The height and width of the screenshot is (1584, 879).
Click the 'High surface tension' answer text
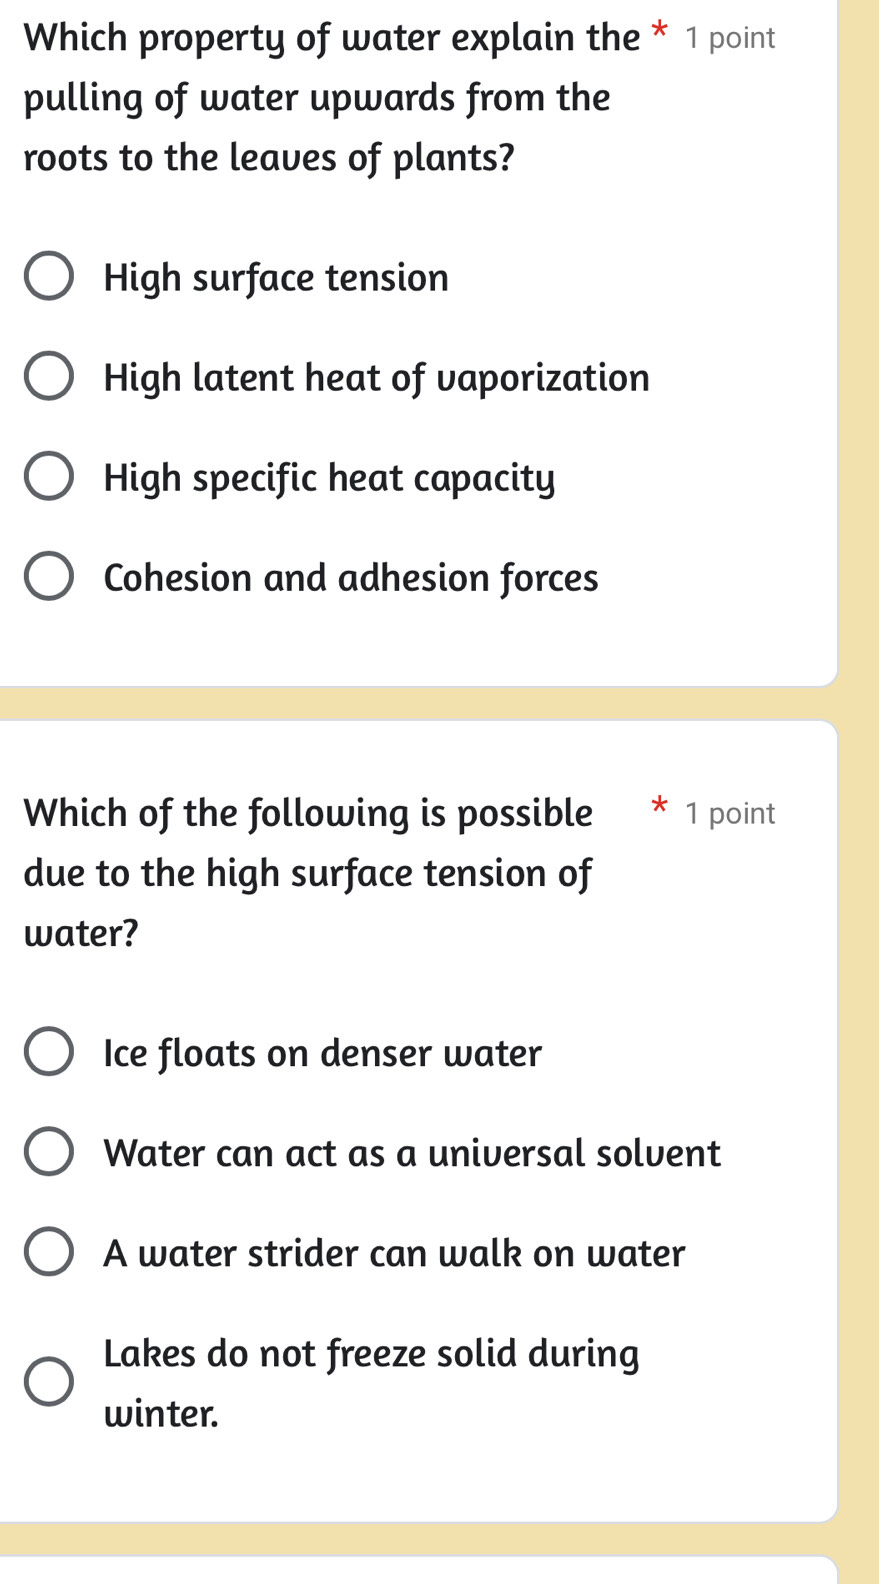coord(276,278)
